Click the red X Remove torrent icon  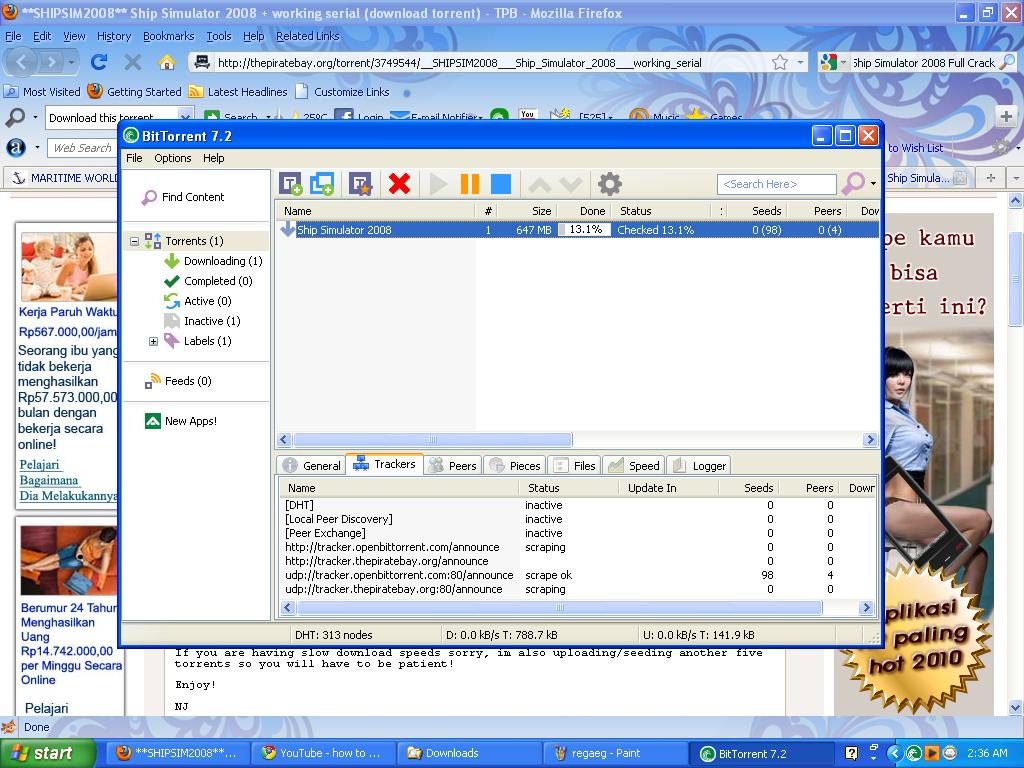coord(399,184)
